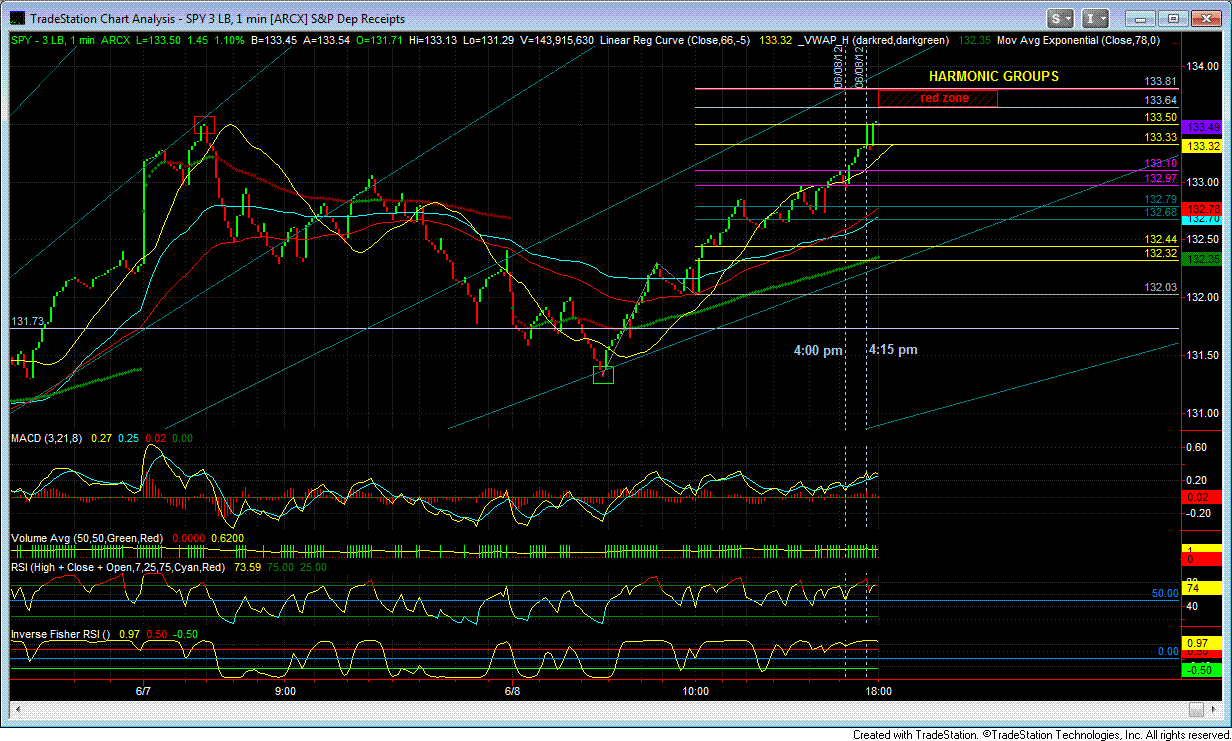Click the yellow 133.32 axis price marker
Viewport: 1232px width, 741px height.
pyautogui.click(x=1202, y=146)
